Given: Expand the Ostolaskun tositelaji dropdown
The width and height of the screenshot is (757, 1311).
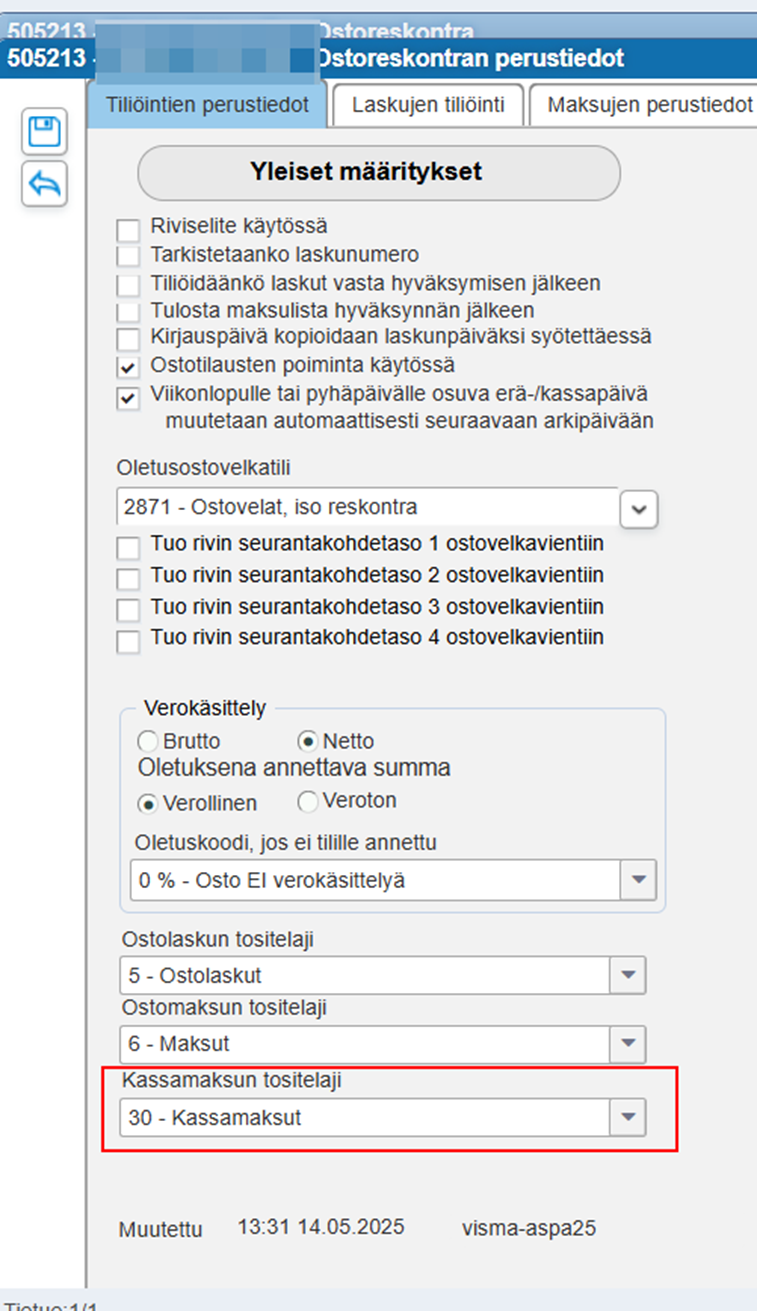Looking at the screenshot, I should 628,975.
